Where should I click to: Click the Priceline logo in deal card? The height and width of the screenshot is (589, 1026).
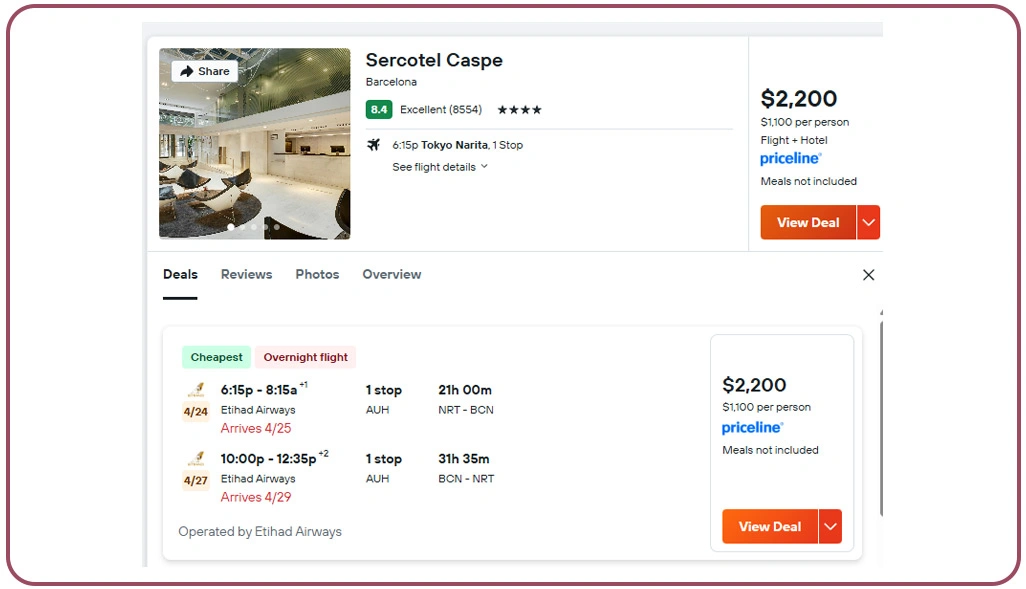[x=752, y=428]
